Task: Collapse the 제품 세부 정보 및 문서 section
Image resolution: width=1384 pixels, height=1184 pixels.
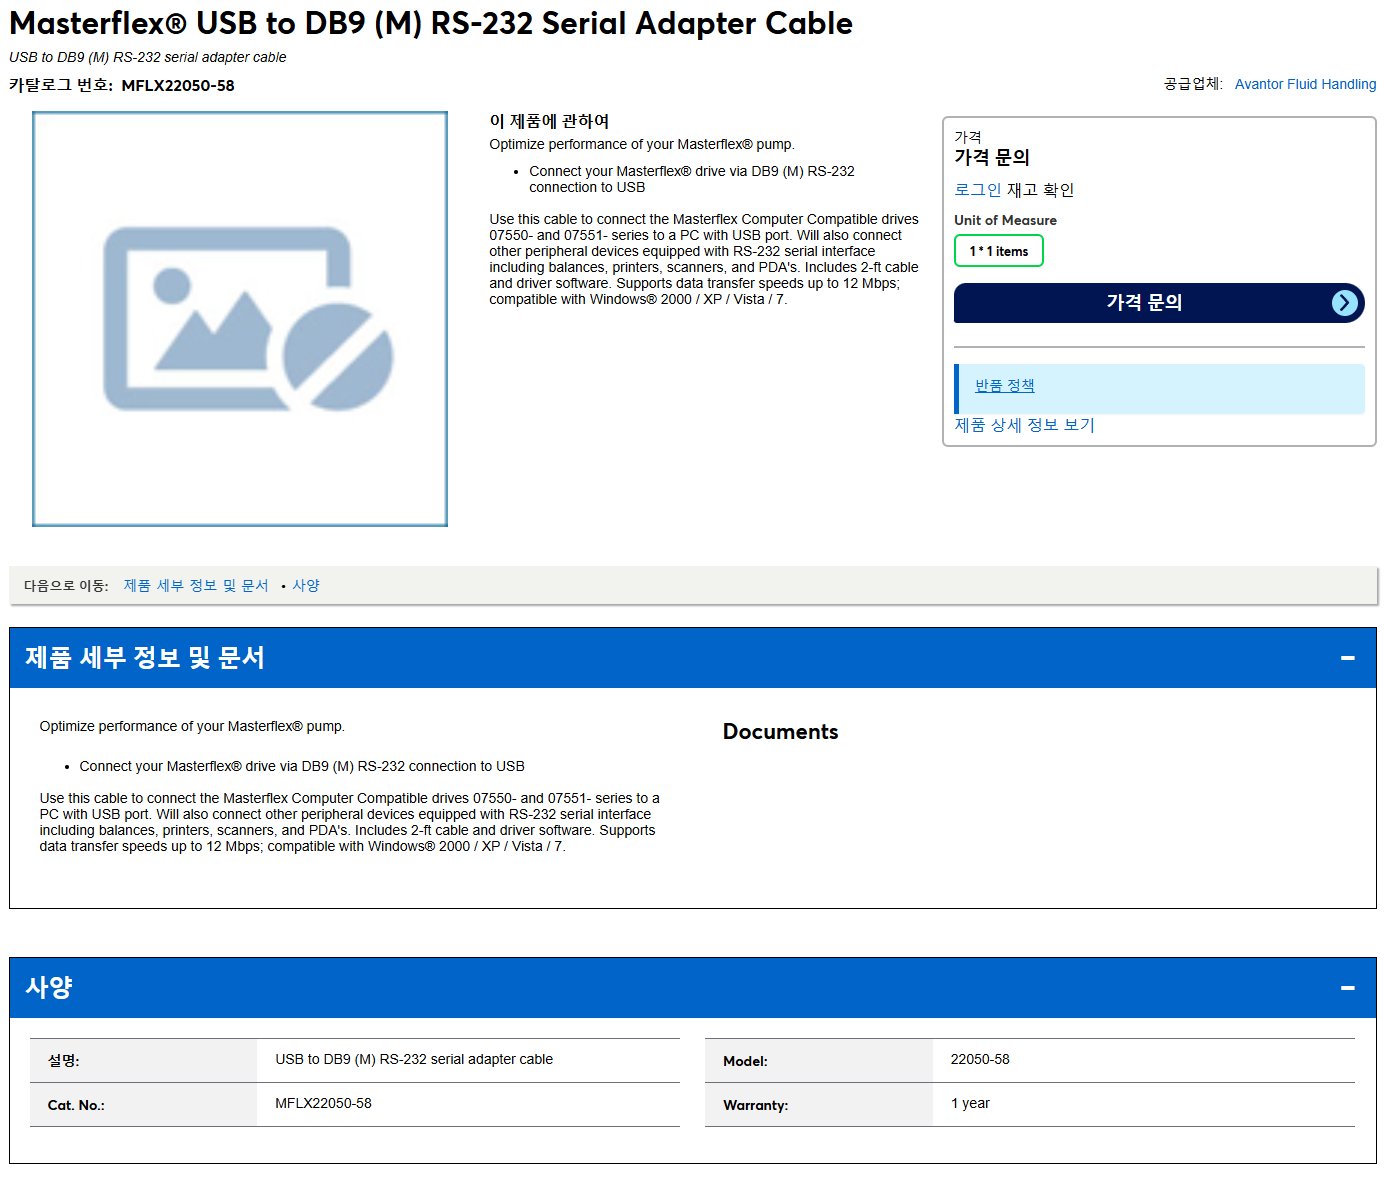Action: [x=1347, y=658]
